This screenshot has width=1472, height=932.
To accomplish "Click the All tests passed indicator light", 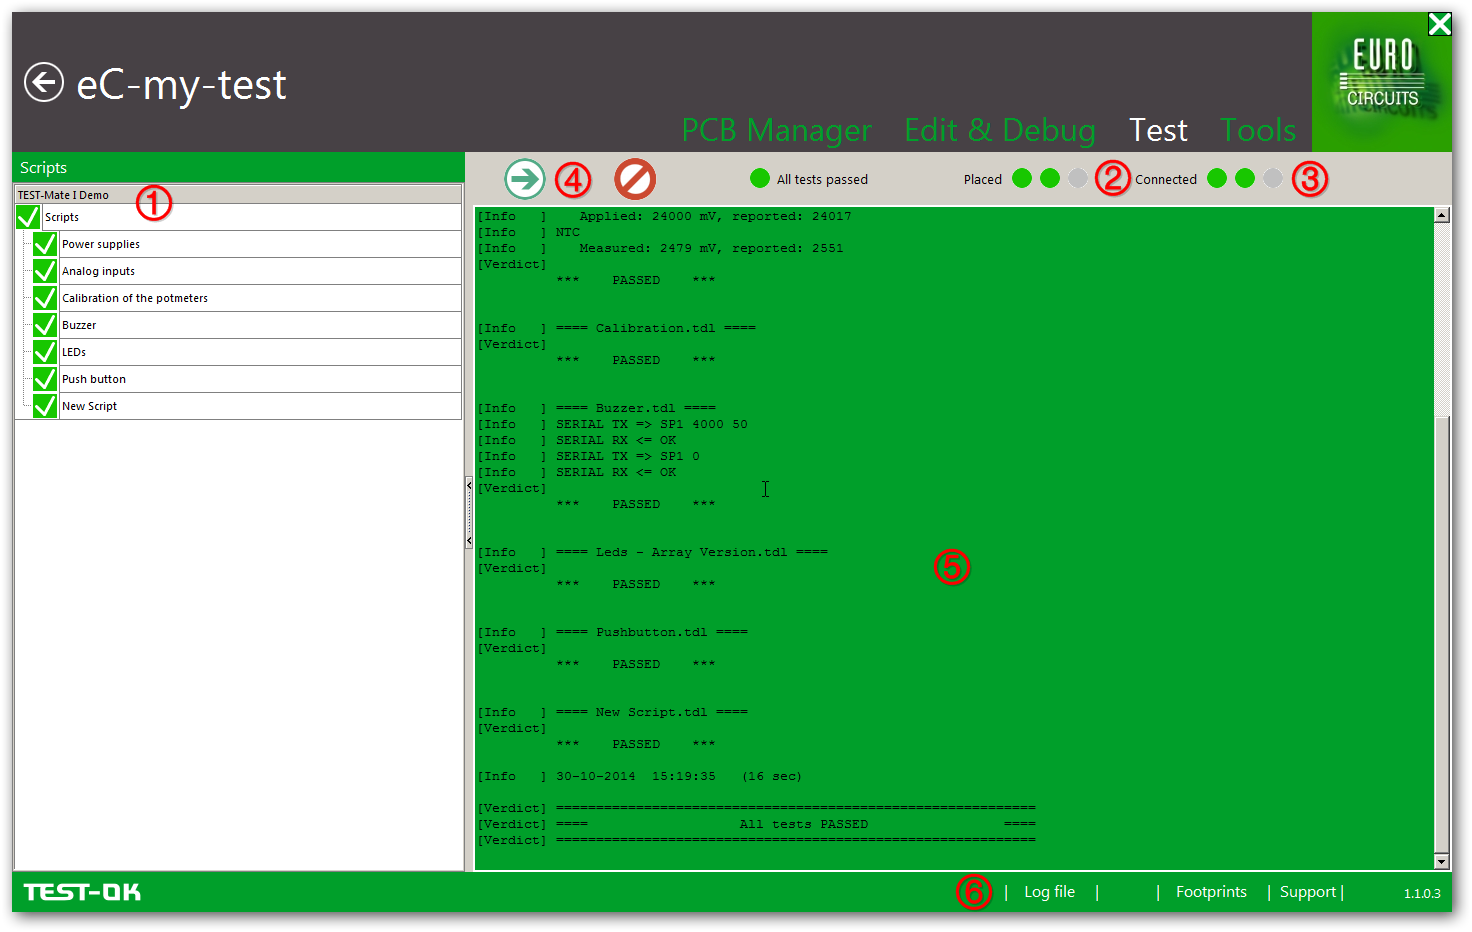I will click(x=760, y=178).
